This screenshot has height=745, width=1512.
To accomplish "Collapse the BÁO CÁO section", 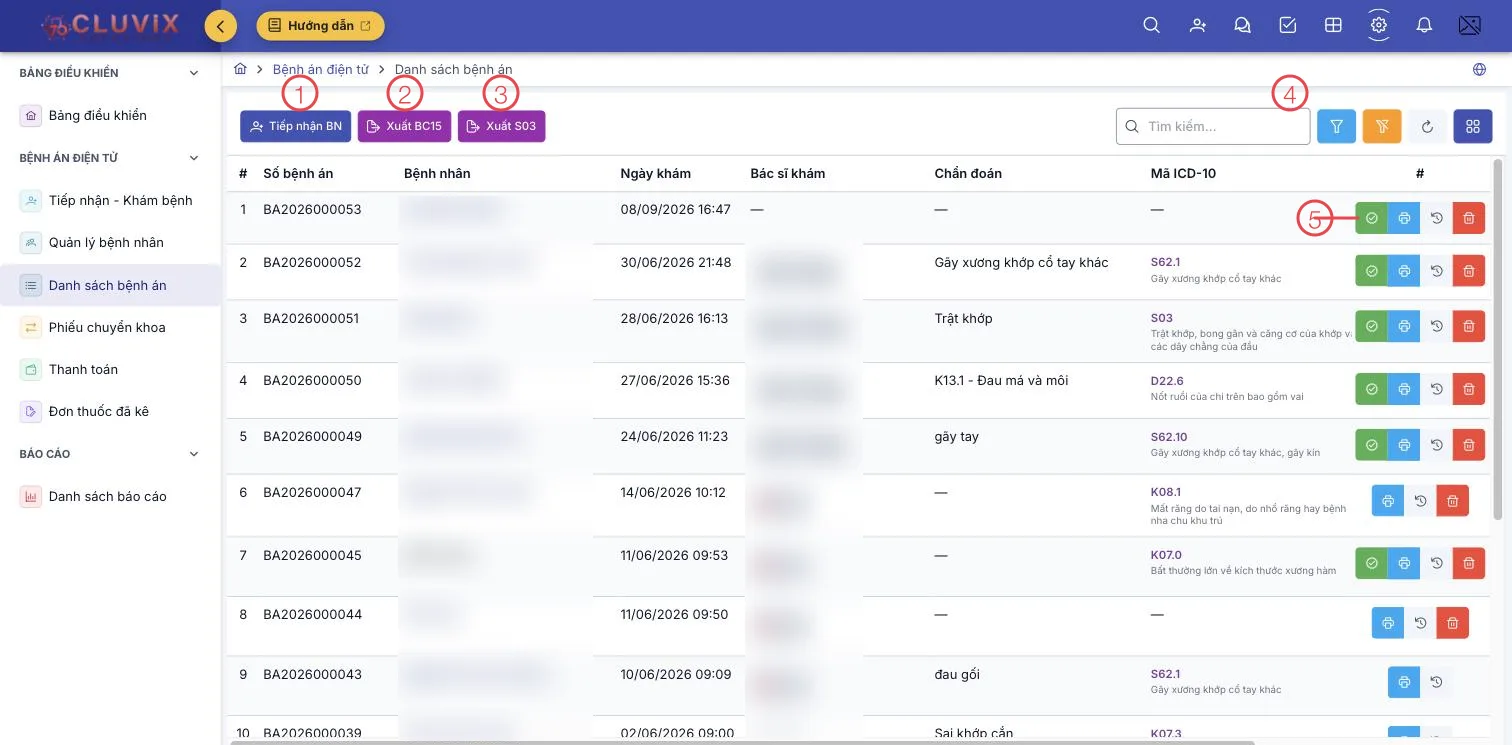I will tap(194, 454).
